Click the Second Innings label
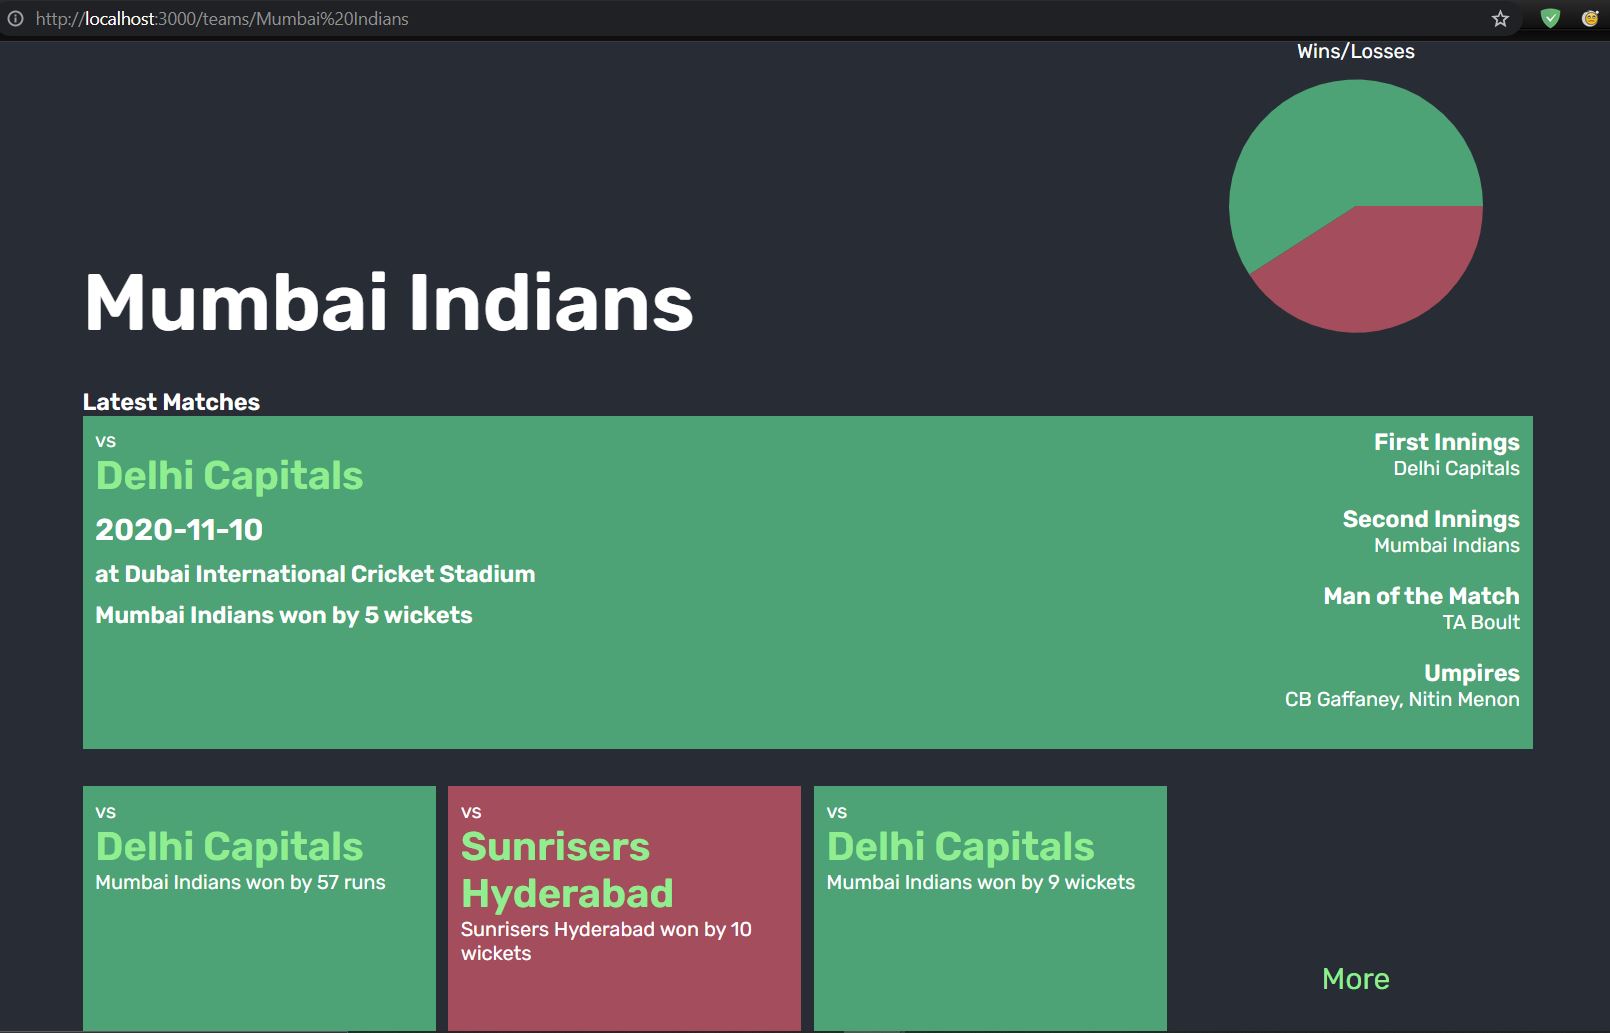This screenshot has height=1033, width=1610. [1431, 519]
